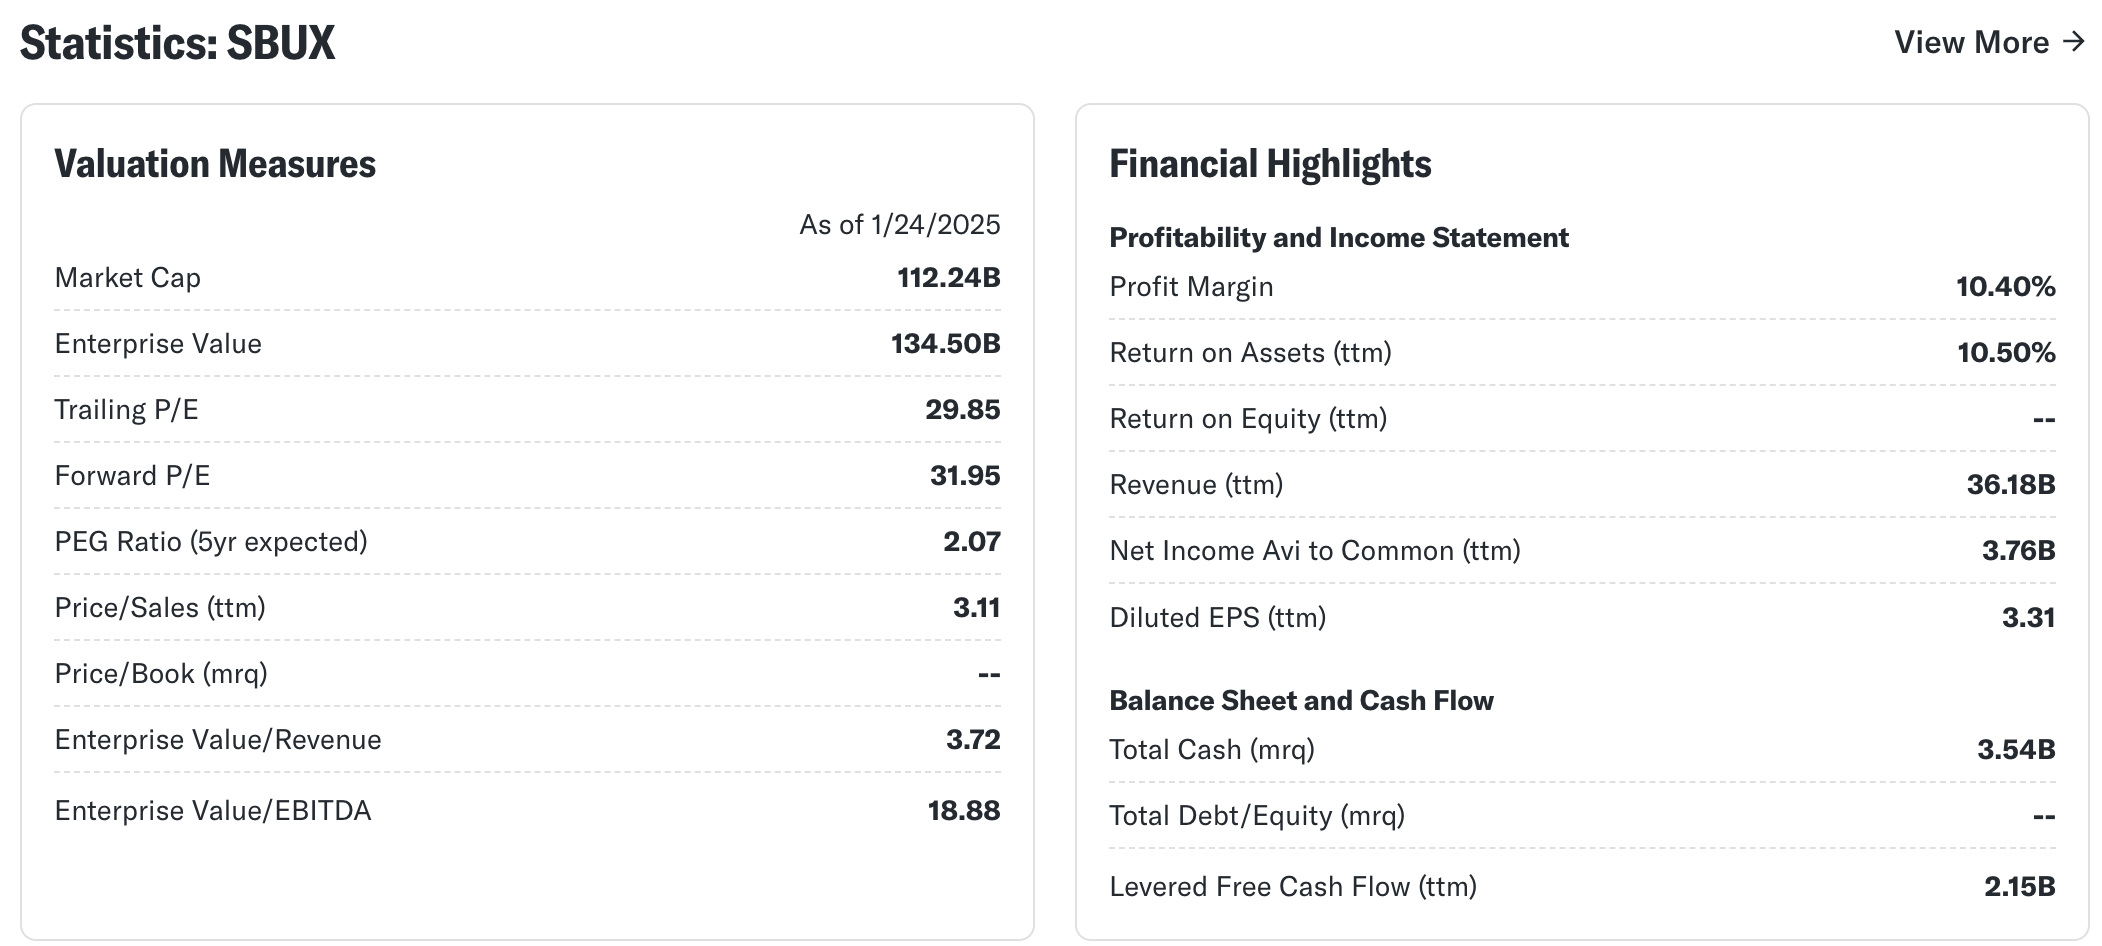The width and height of the screenshot is (2102, 946).
Task: Click the Enterprise Value/Revenue label
Action: tap(218, 740)
